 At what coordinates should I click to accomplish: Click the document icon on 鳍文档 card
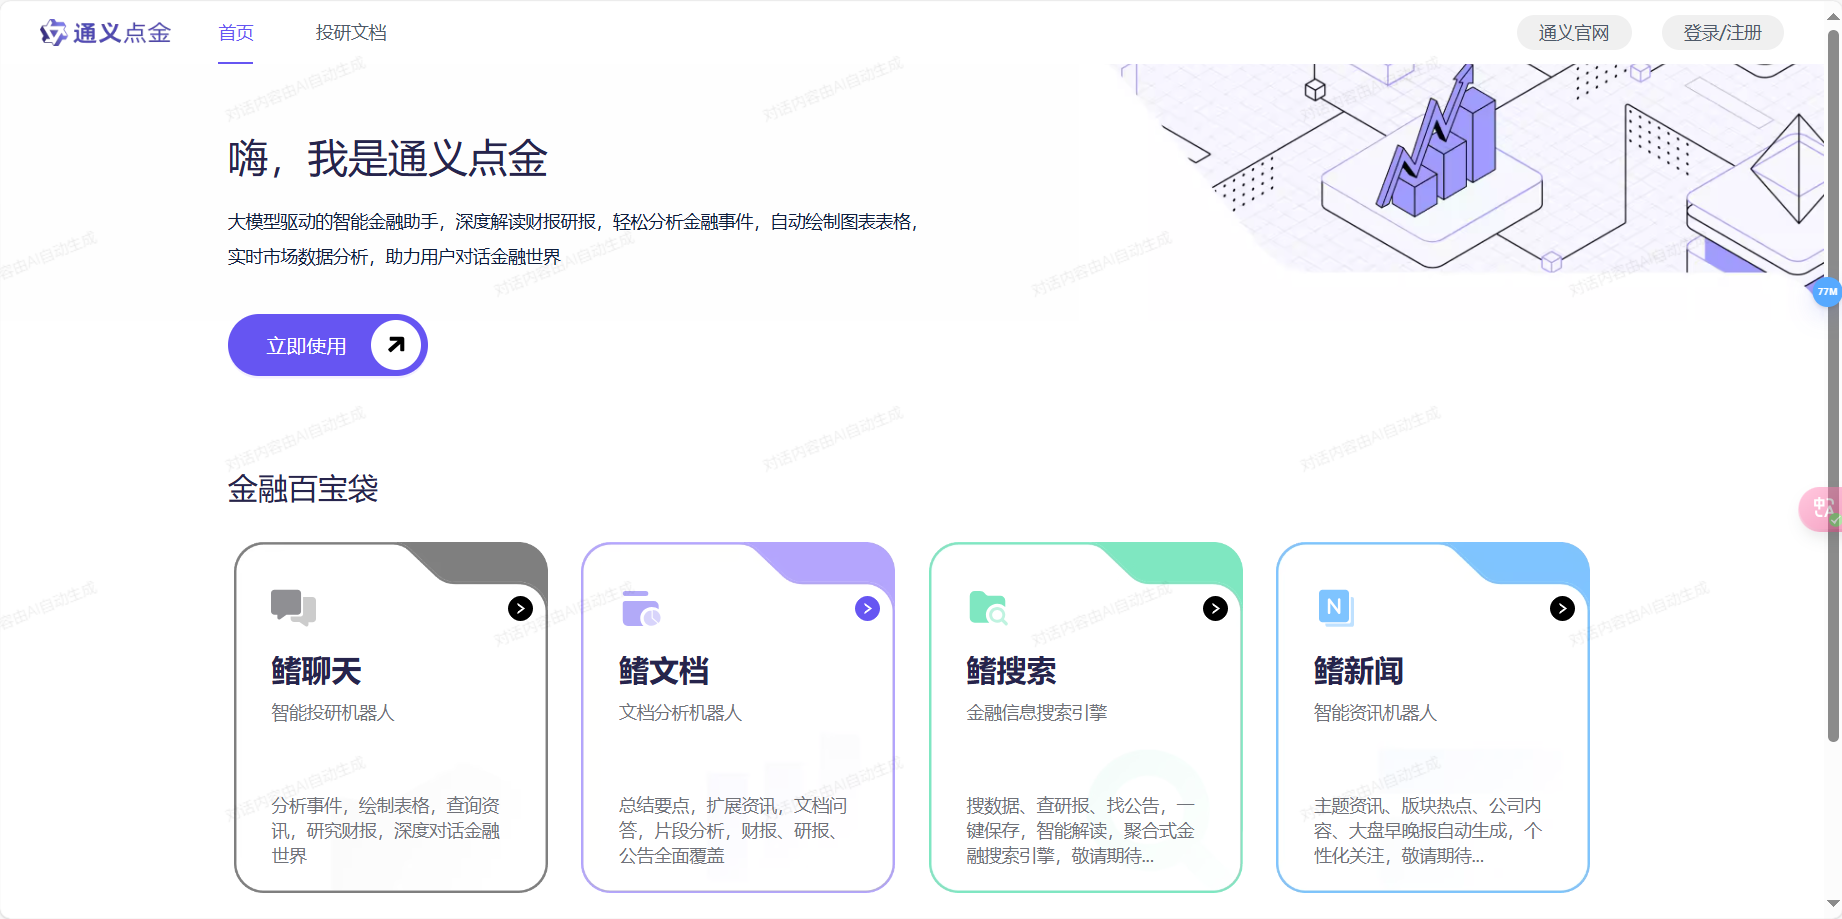click(640, 606)
